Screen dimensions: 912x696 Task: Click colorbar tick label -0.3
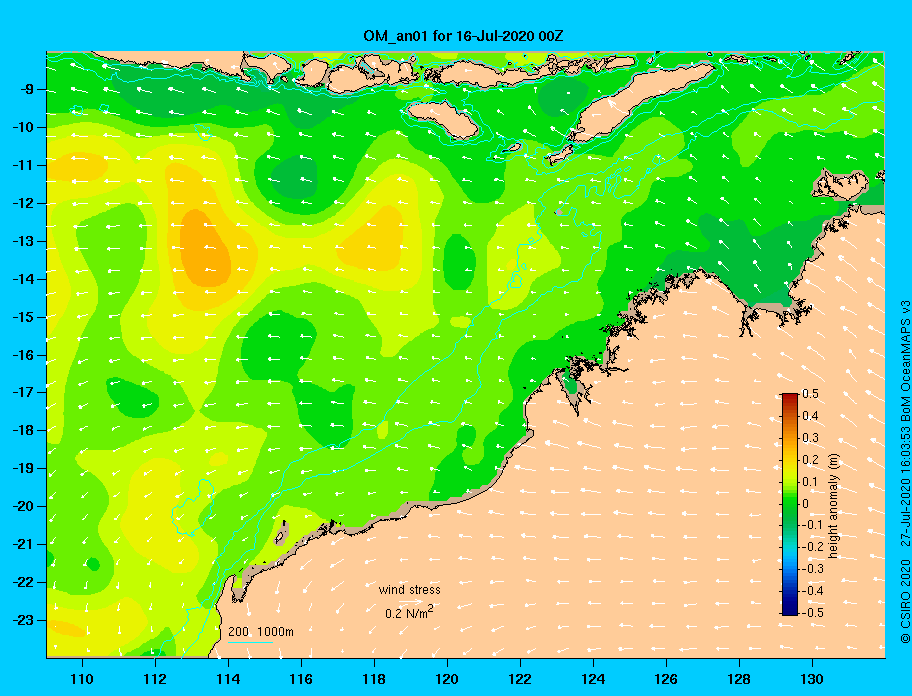coord(812,569)
